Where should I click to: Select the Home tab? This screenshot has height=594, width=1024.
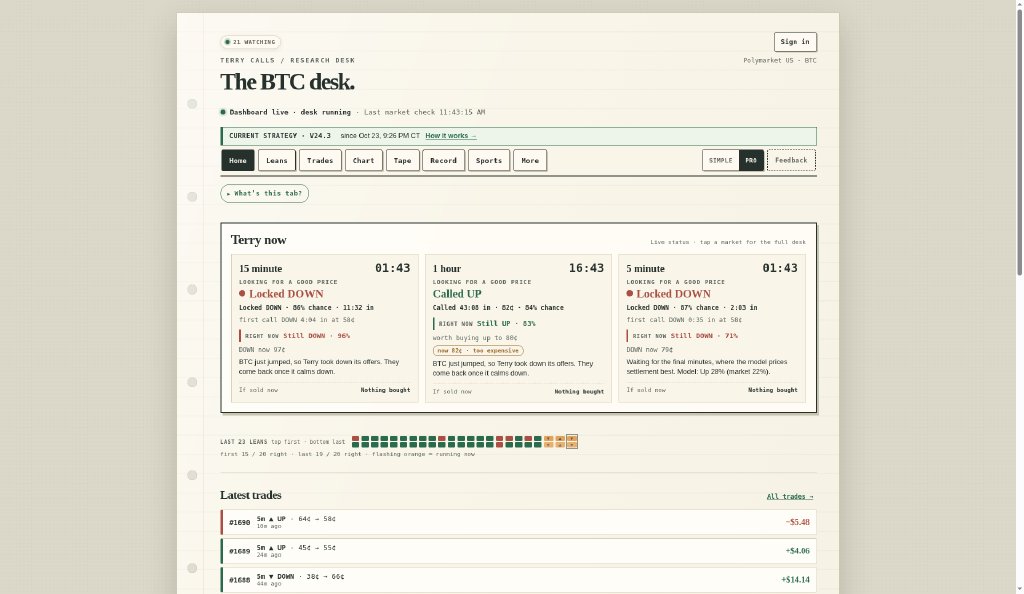click(x=238, y=161)
